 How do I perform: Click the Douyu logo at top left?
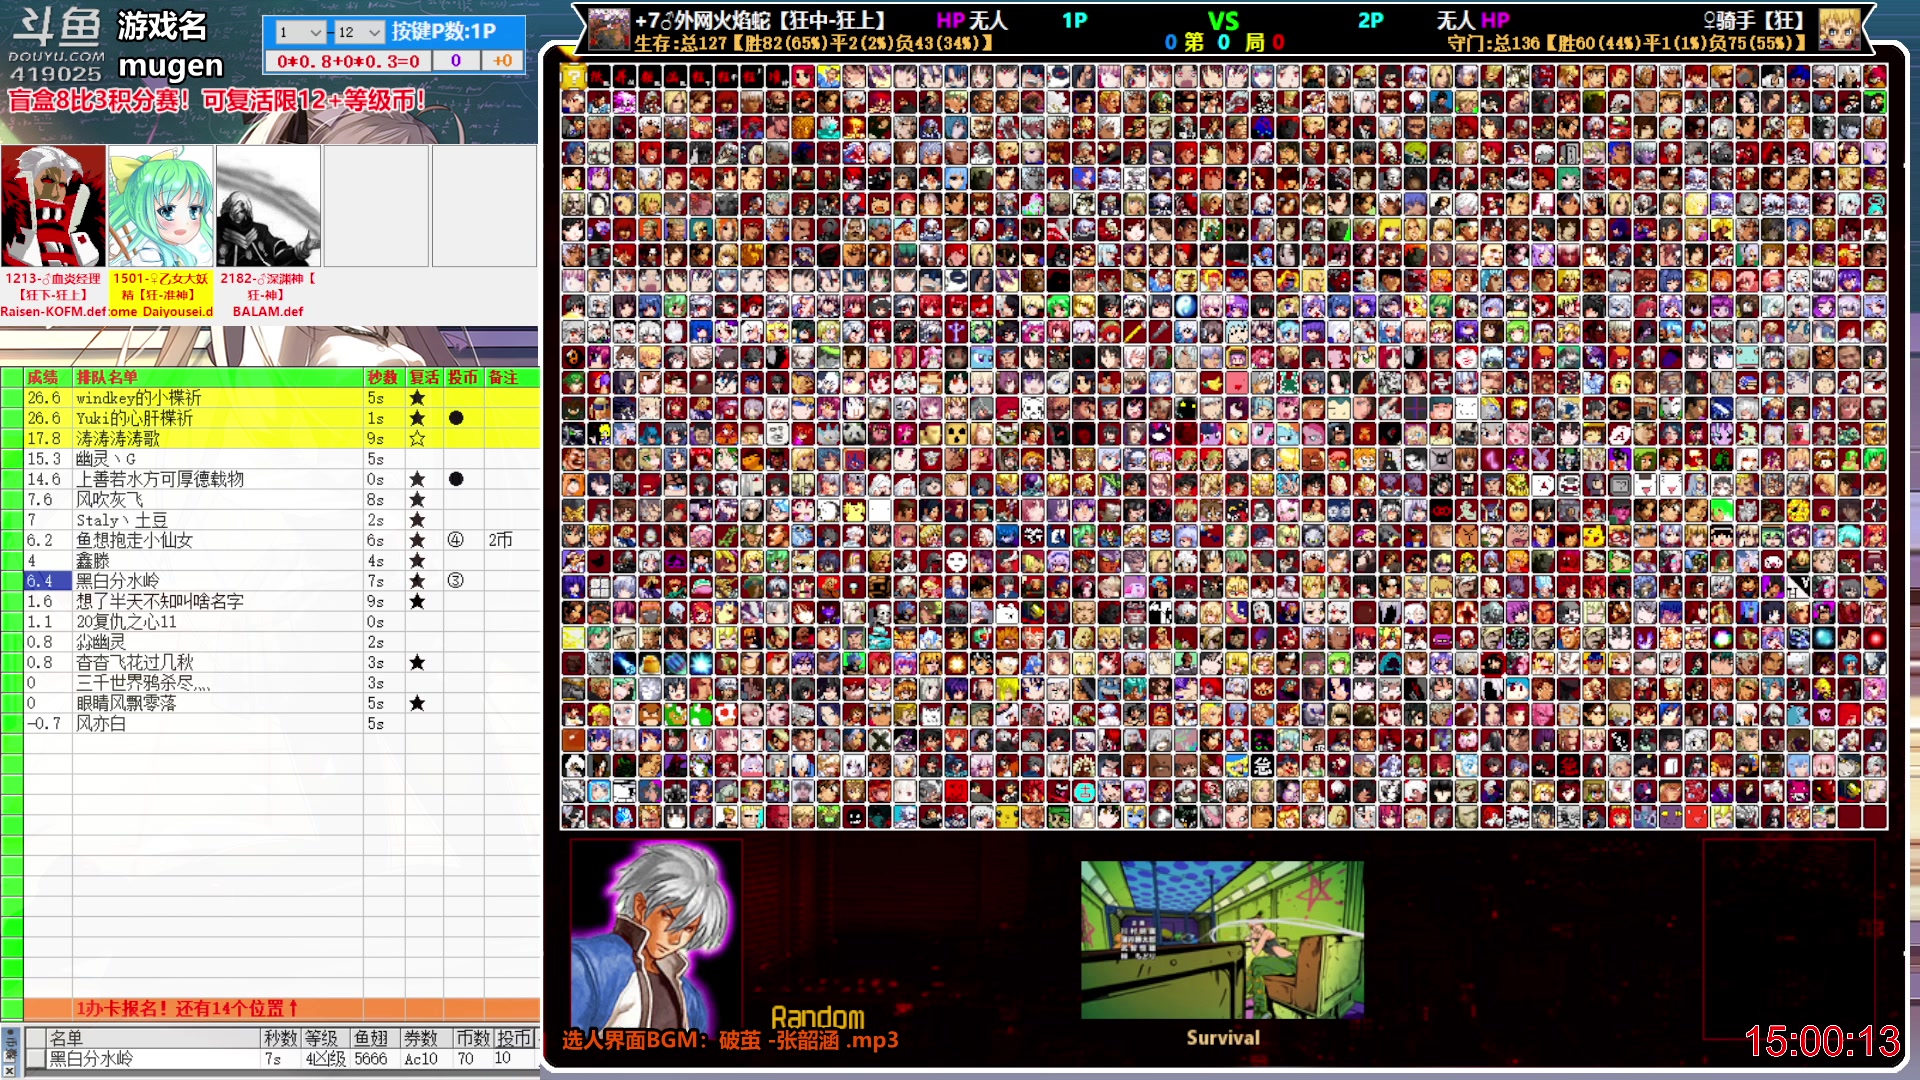click(x=56, y=45)
